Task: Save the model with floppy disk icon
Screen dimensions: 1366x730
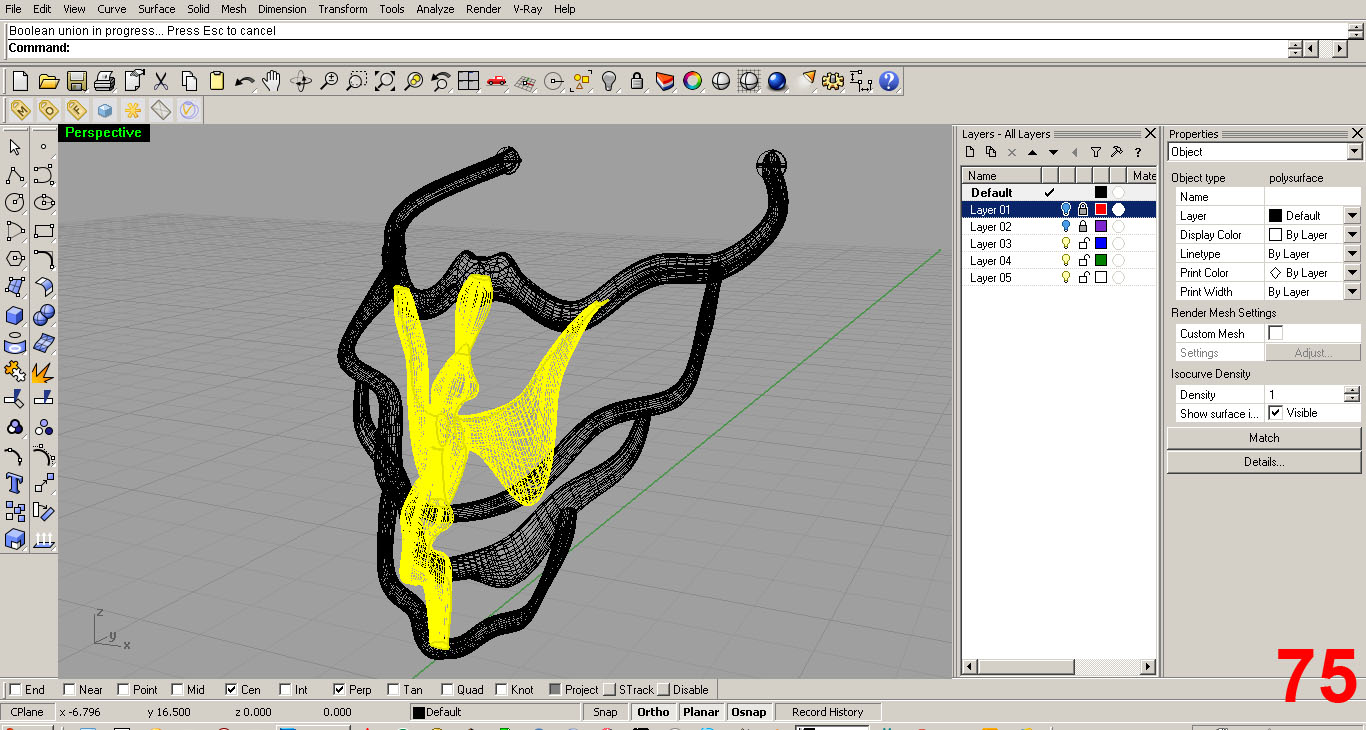Action: tap(76, 81)
